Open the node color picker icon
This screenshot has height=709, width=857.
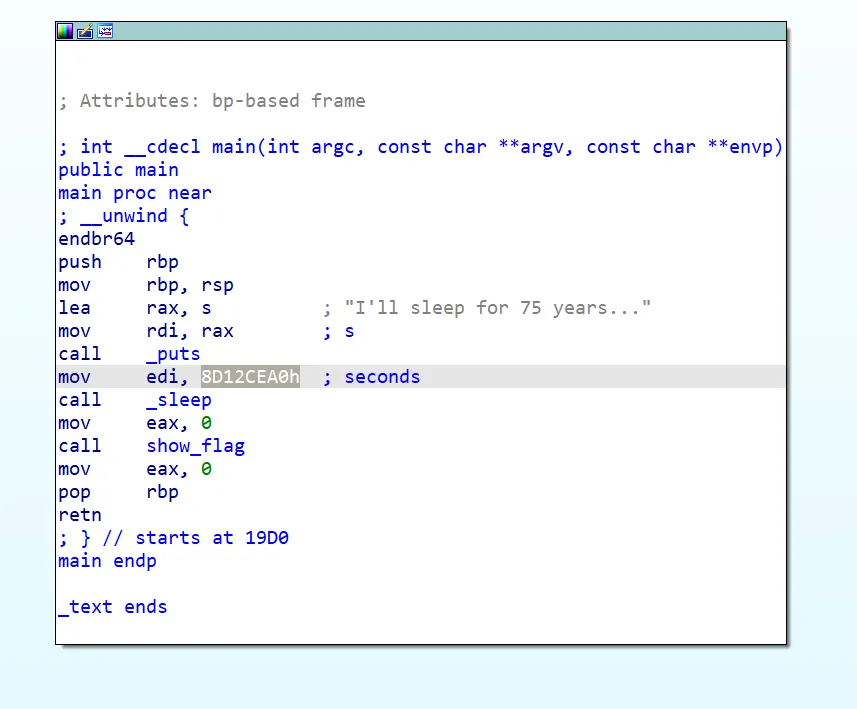pyautogui.click(x=65, y=31)
